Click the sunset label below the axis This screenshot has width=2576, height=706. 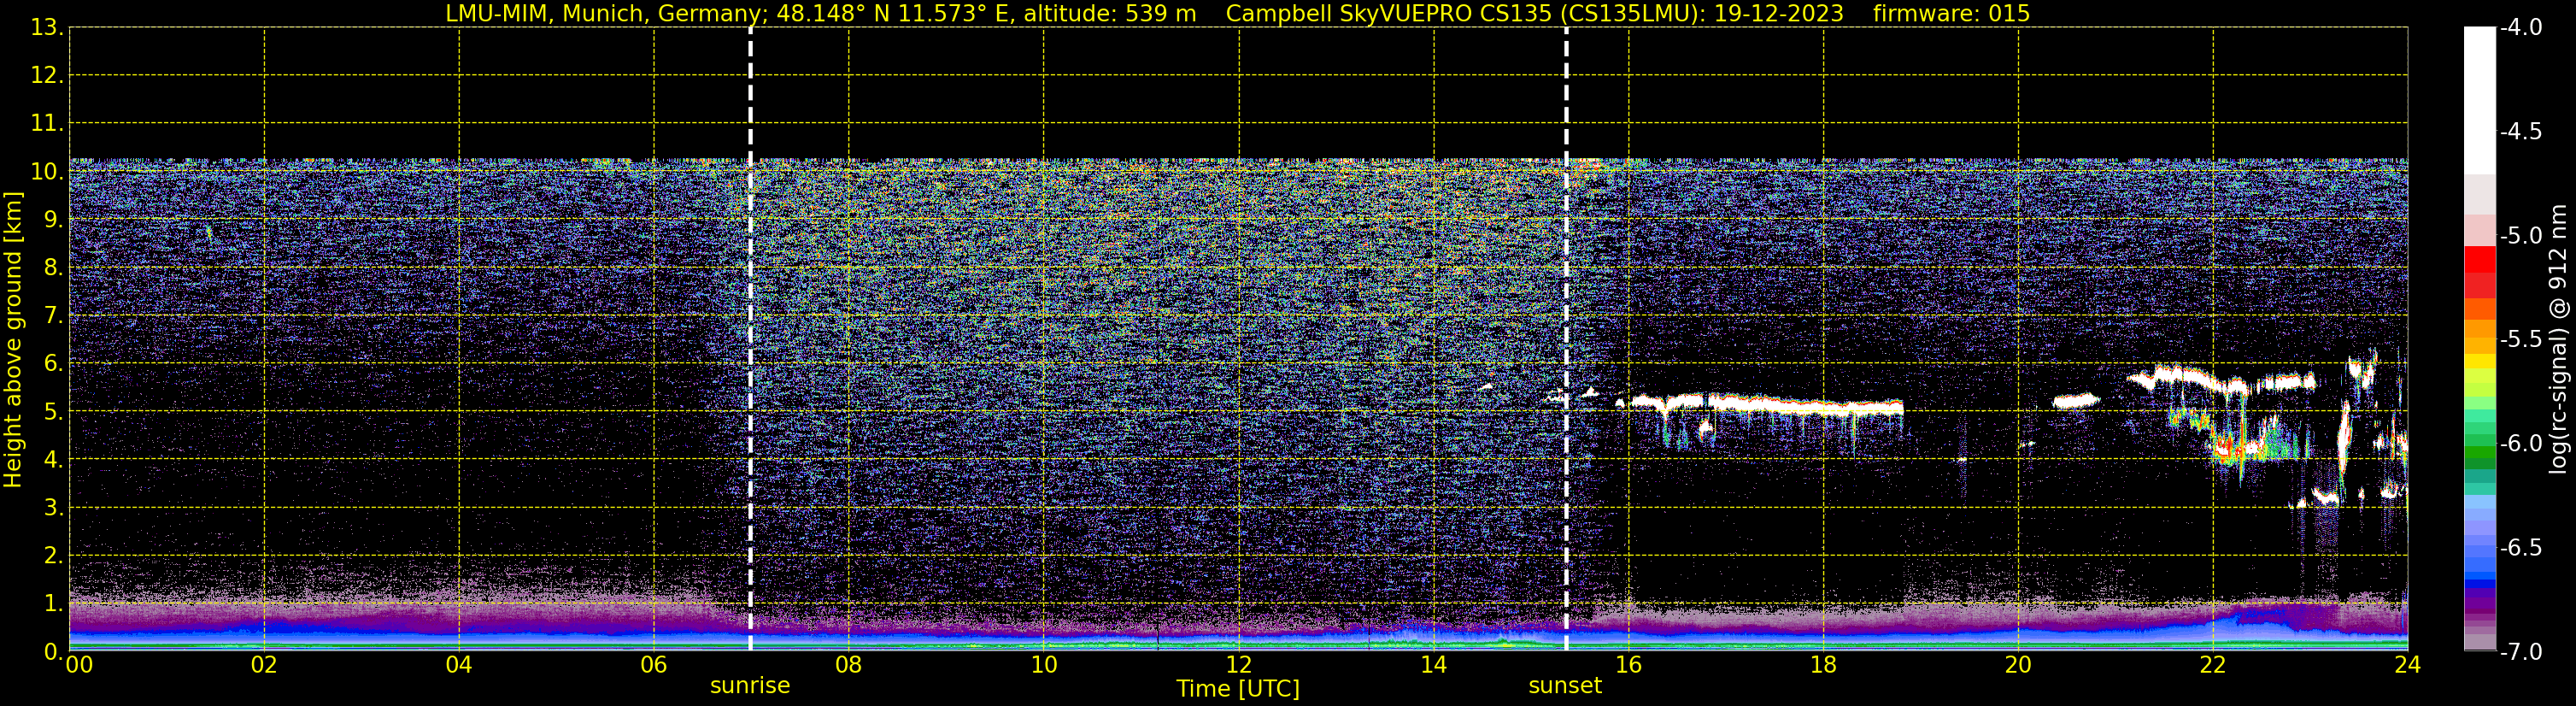(1565, 686)
